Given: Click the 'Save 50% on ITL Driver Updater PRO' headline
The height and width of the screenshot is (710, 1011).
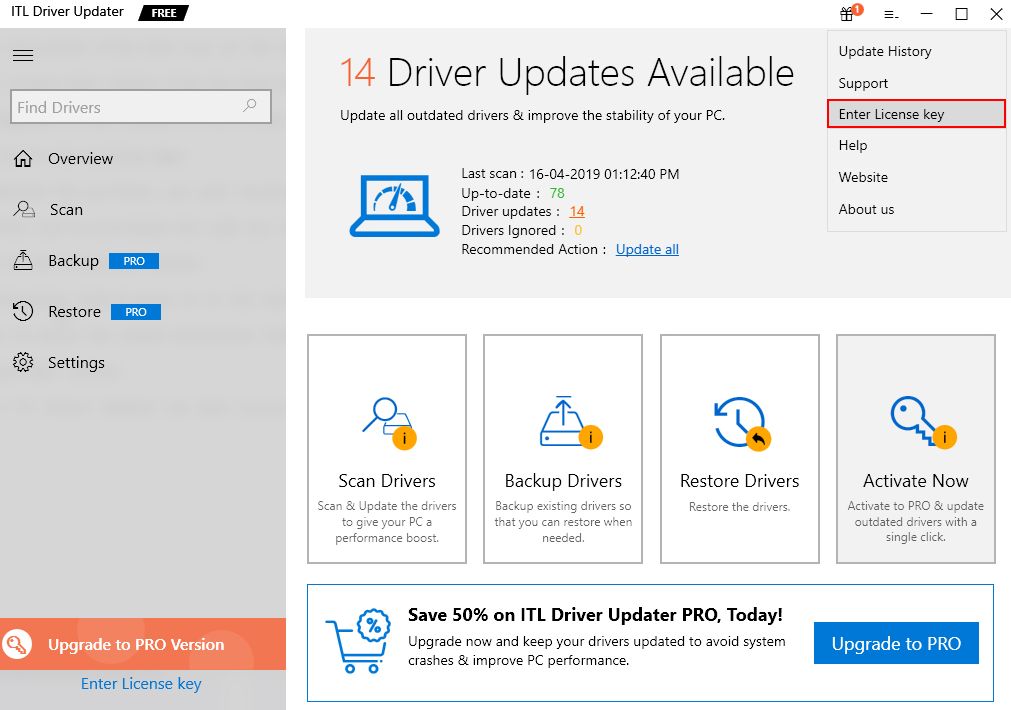Looking at the screenshot, I should tap(595, 615).
